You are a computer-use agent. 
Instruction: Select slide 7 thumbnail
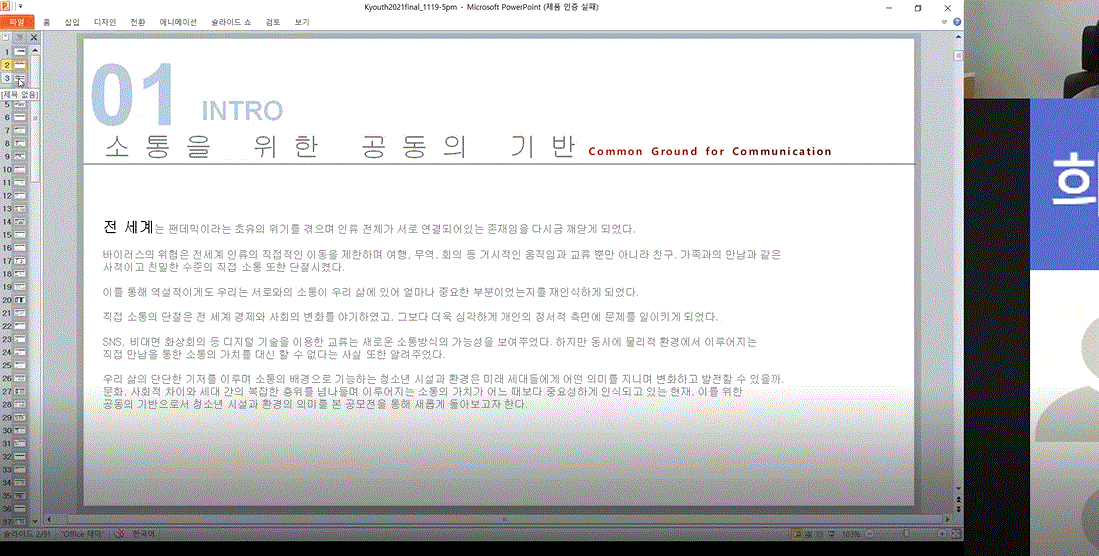coord(20,130)
